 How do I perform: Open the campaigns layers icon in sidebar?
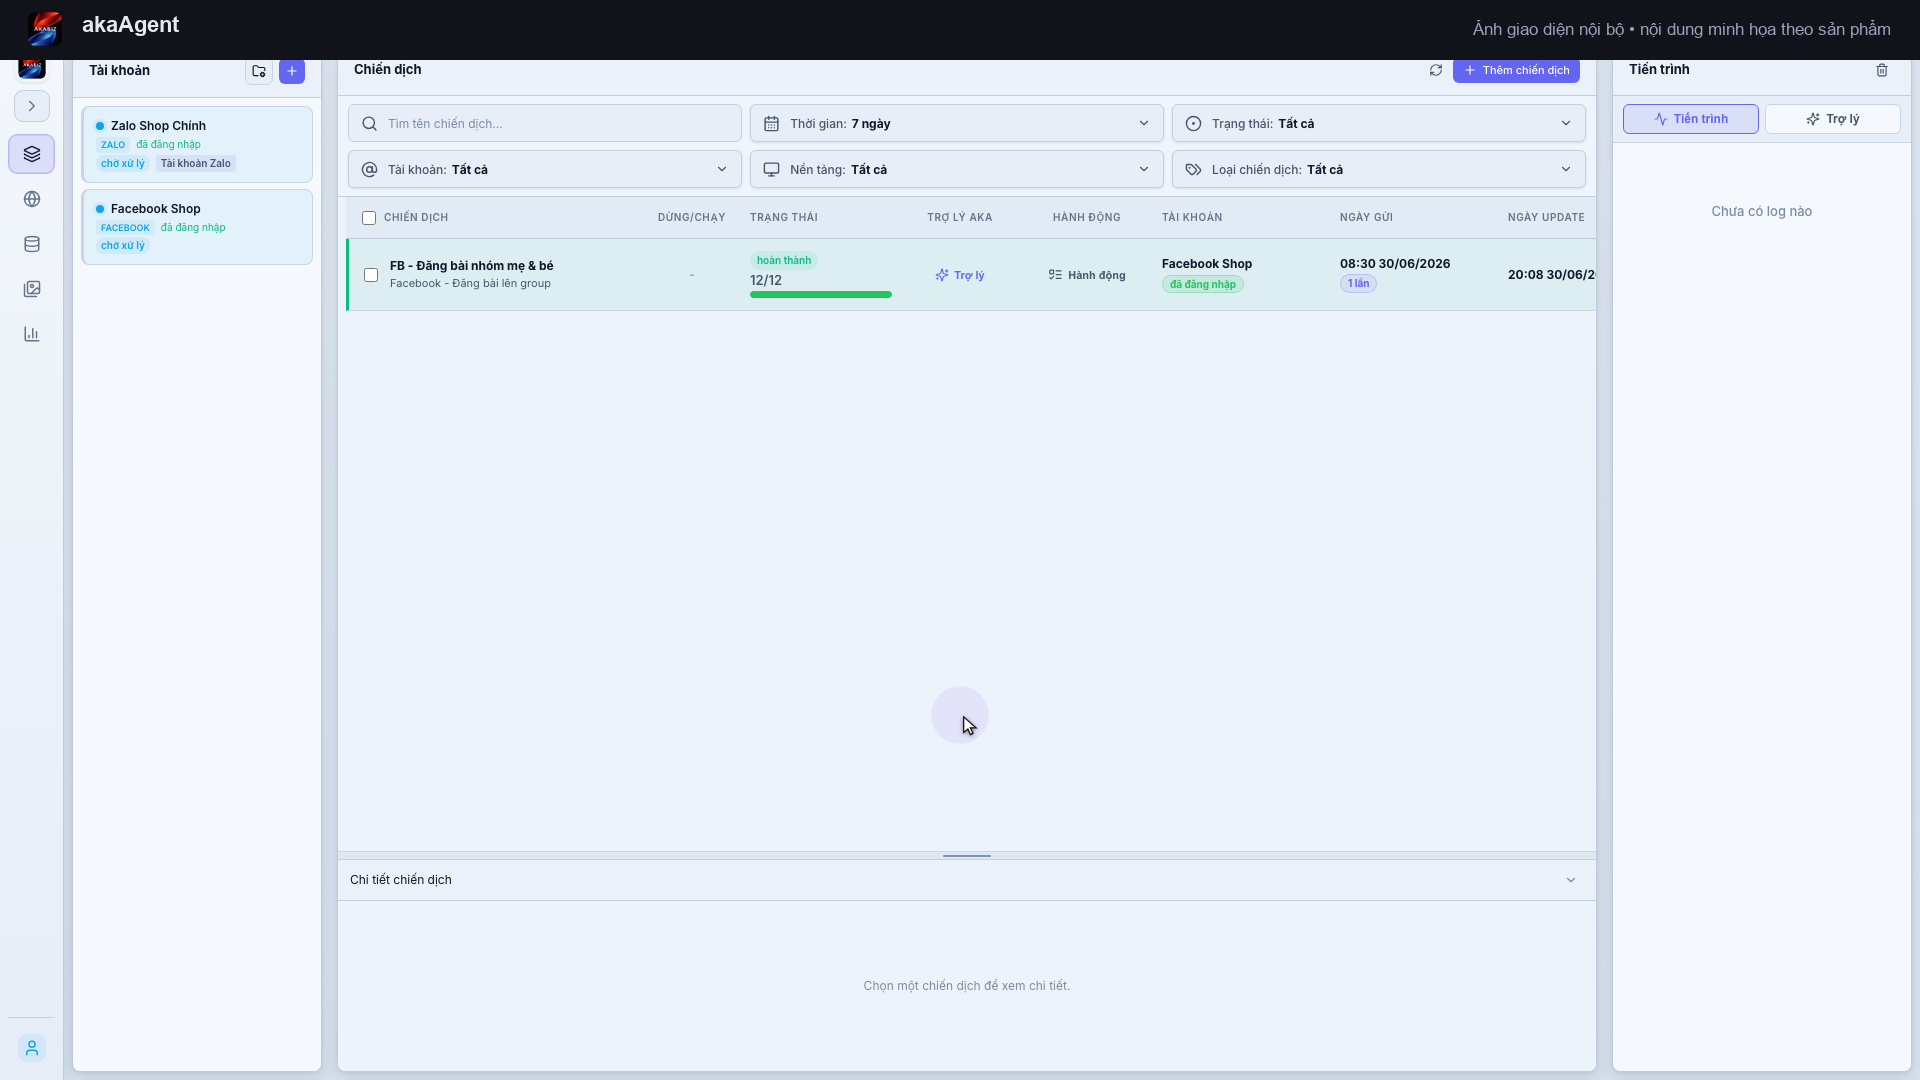tap(32, 154)
